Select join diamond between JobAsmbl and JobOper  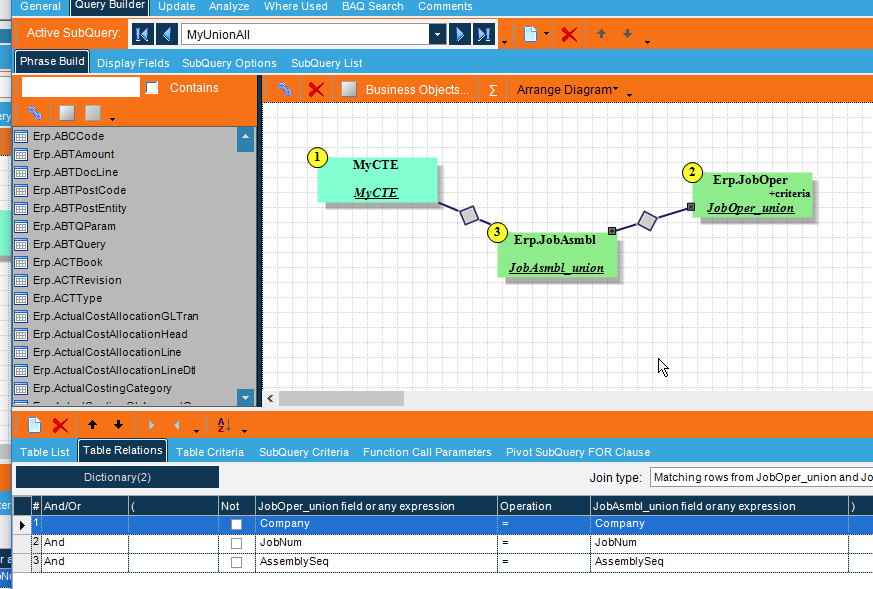click(x=647, y=220)
